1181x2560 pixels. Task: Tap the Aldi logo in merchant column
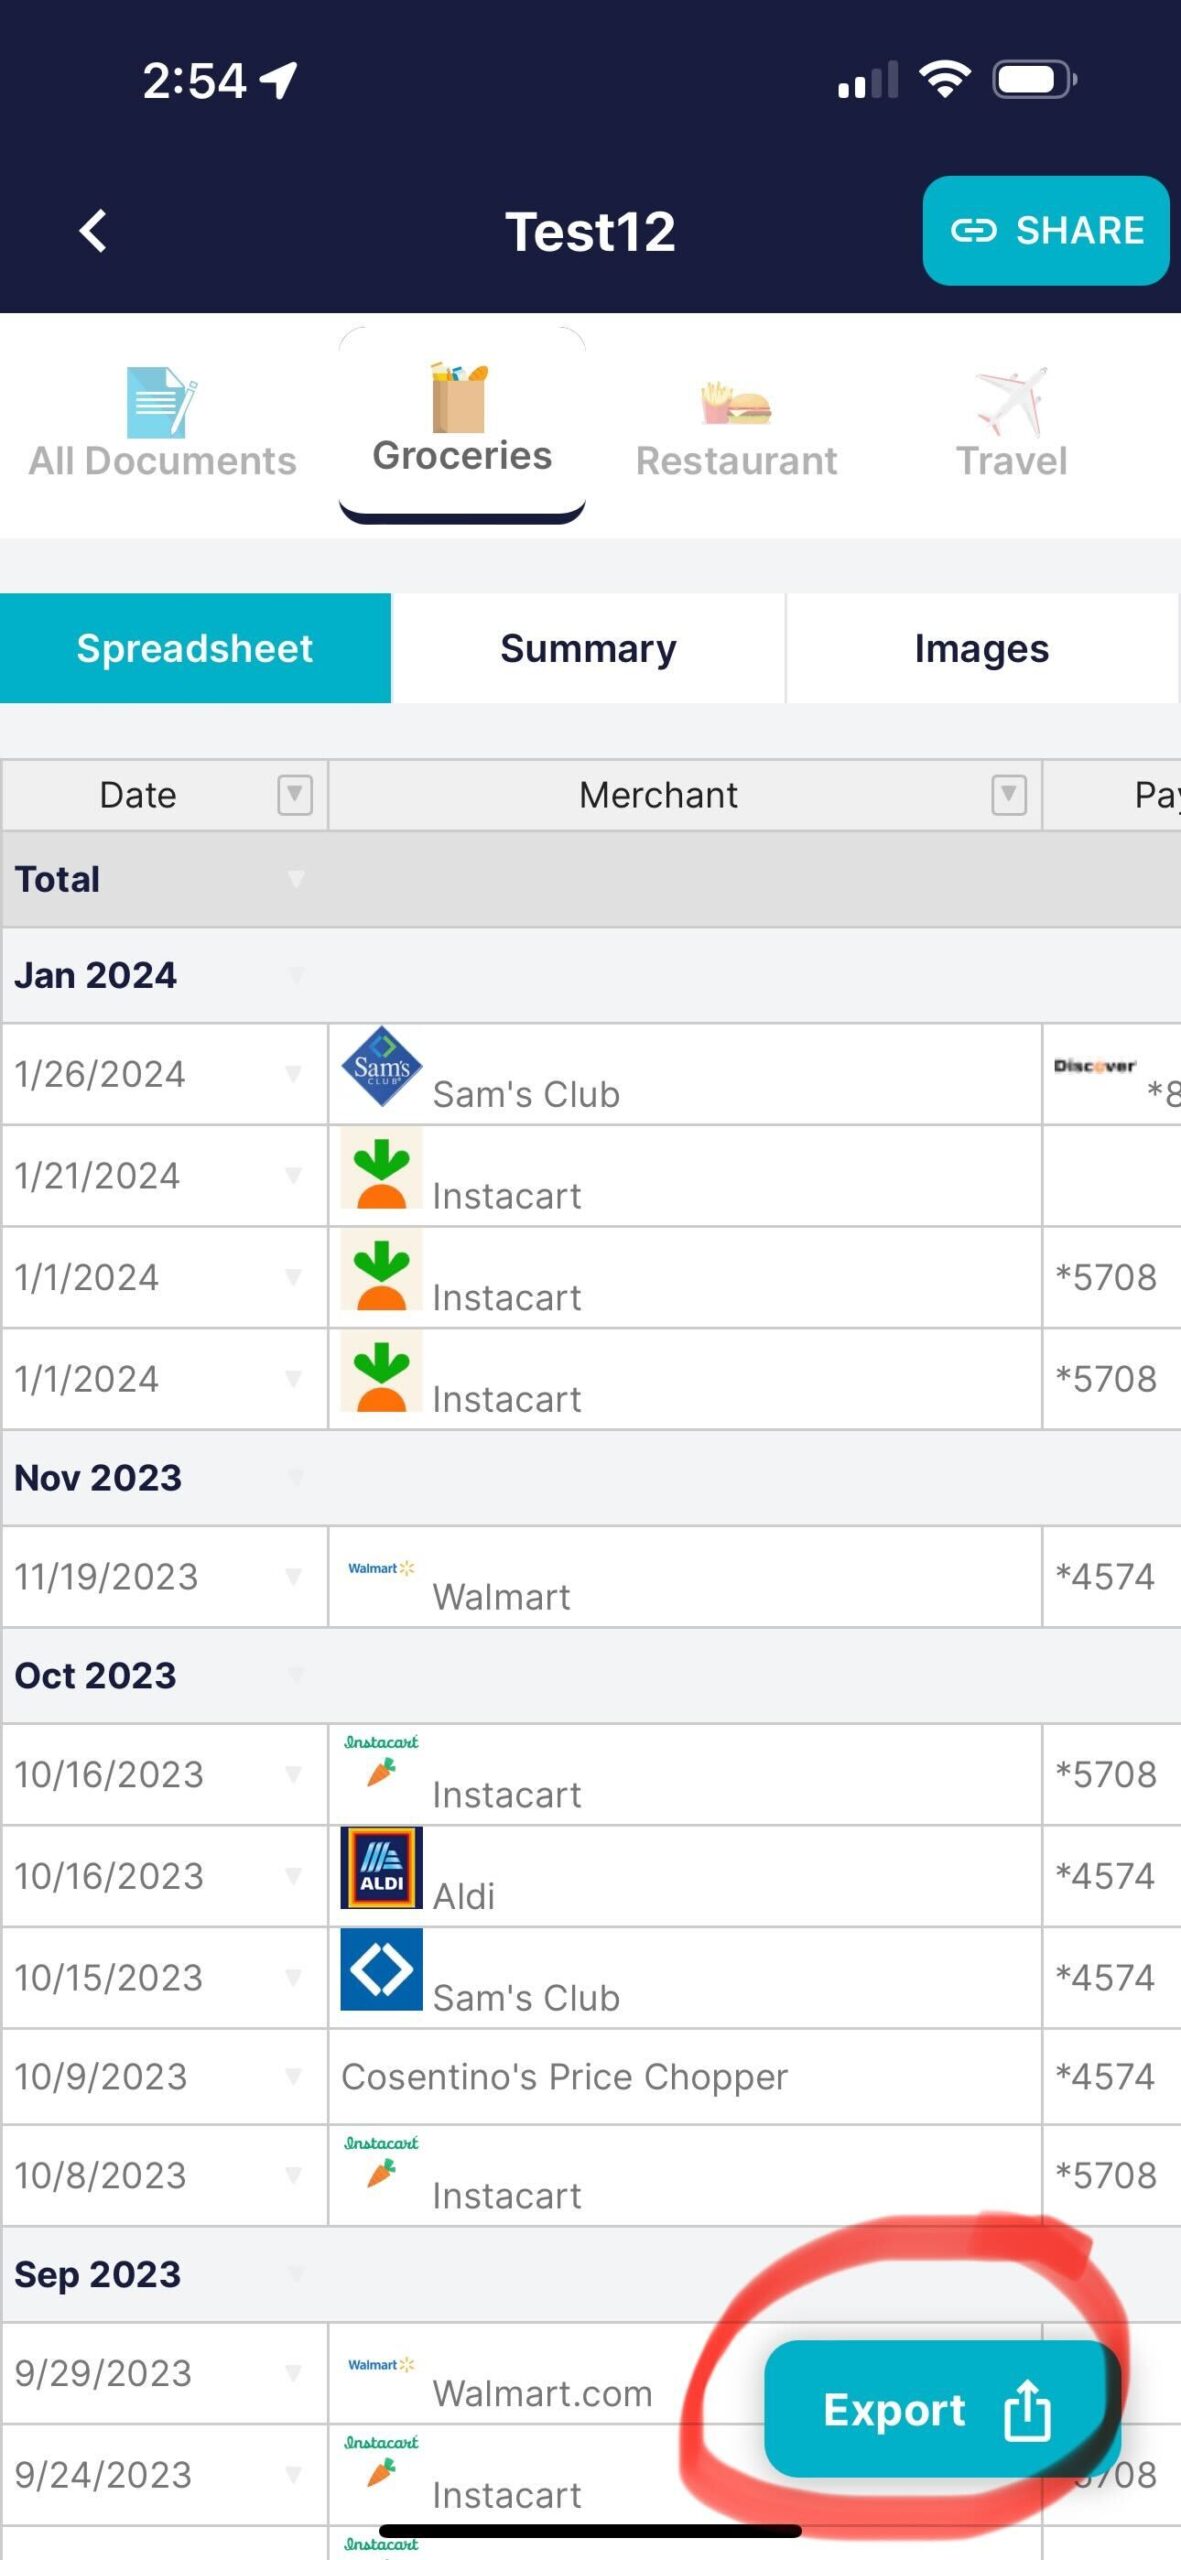point(381,1868)
